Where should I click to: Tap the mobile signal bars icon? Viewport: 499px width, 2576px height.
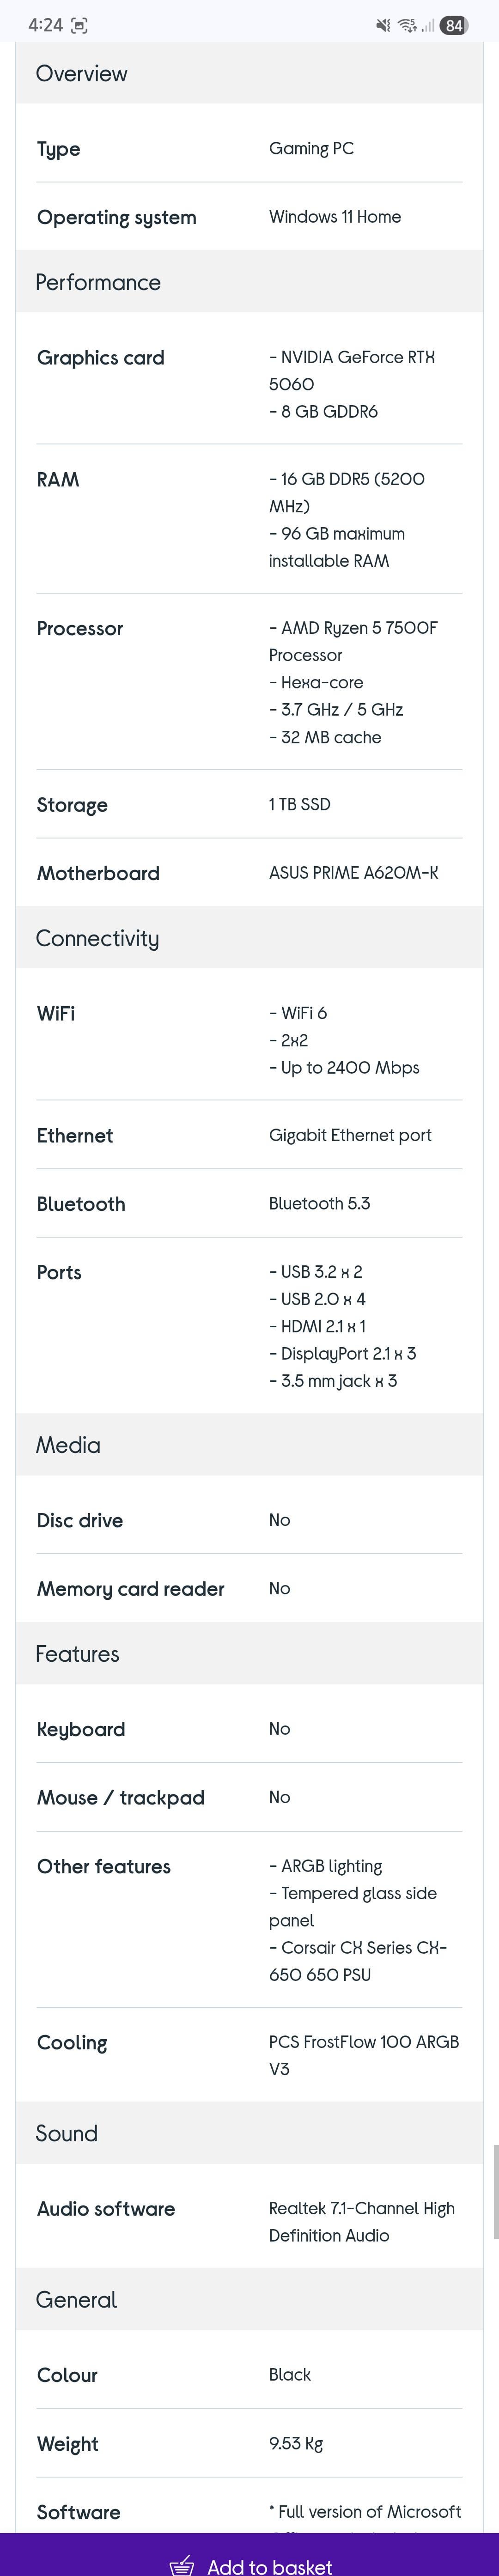point(428,26)
